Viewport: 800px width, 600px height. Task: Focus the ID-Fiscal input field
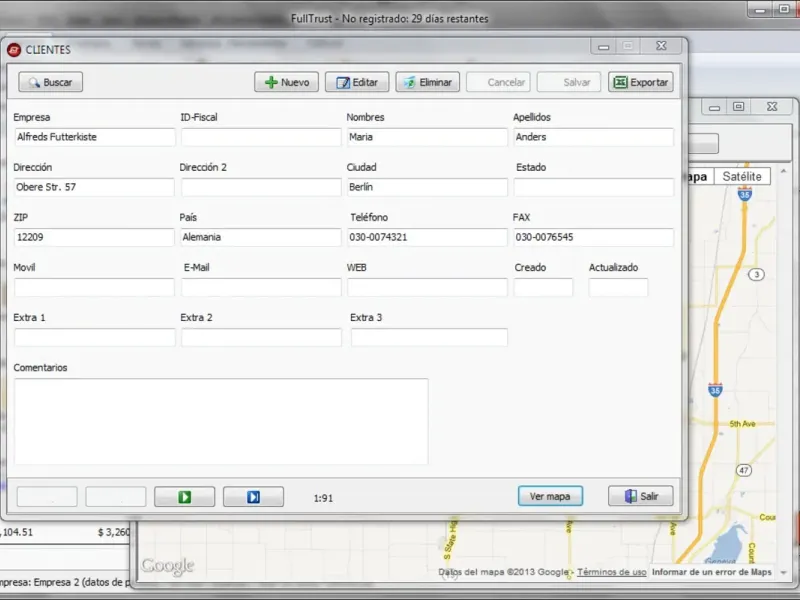(x=261, y=137)
